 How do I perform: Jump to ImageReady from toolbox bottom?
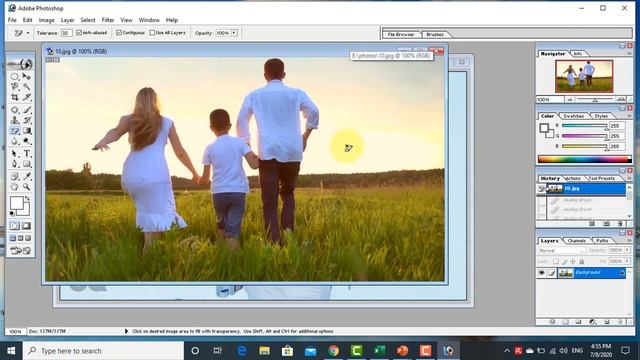pyautogui.click(x=20, y=251)
